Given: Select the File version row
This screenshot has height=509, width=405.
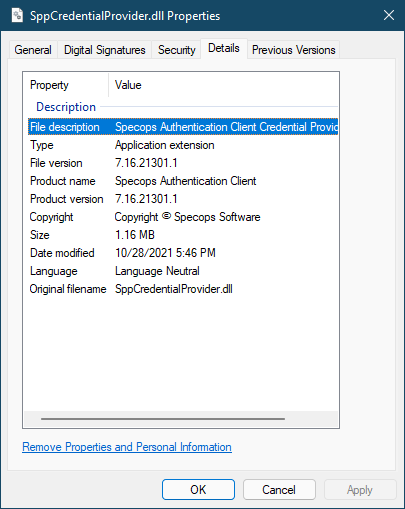Looking at the screenshot, I should [x=183, y=163].
